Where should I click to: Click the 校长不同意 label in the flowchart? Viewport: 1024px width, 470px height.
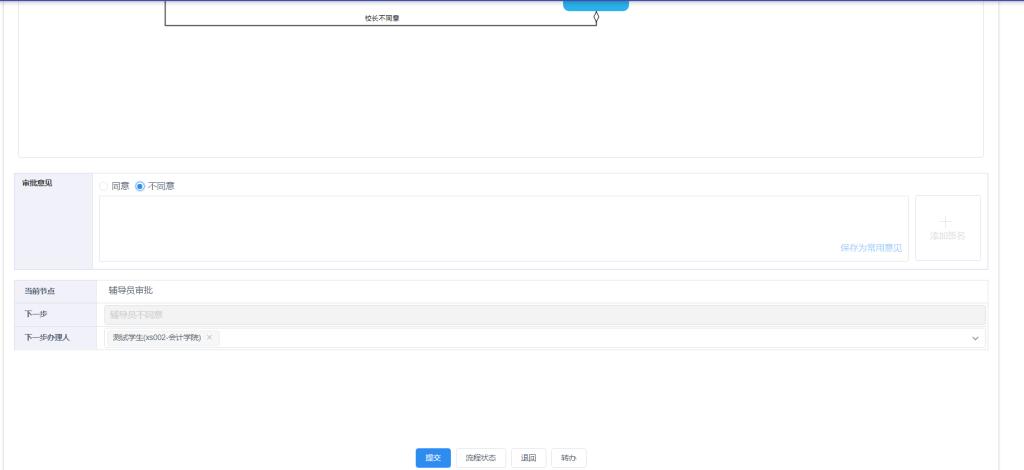(x=382, y=18)
